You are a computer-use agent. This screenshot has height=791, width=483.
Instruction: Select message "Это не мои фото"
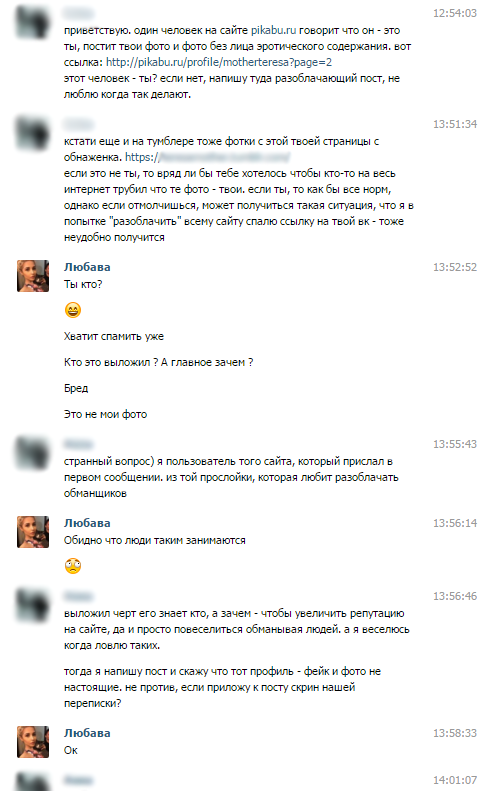coord(105,414)
